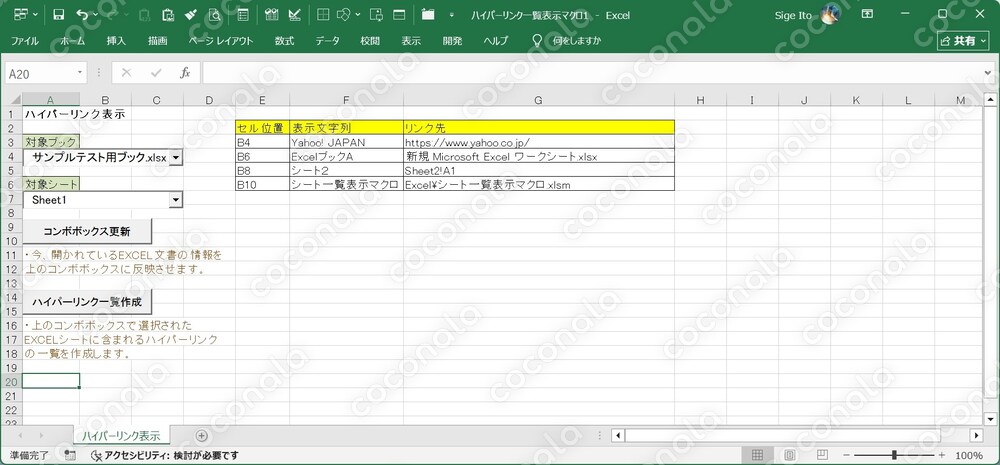Open the Name Box dropdown arrow
The width and height of the screenshot is (1000, 465).
point(80,73)
